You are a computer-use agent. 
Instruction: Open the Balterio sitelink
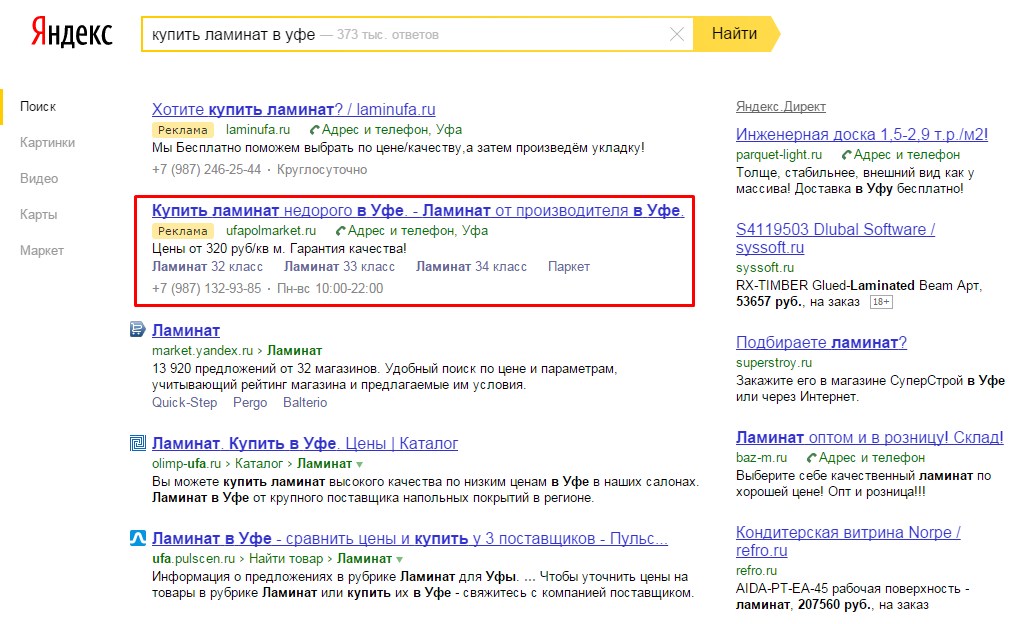(305, 402)
